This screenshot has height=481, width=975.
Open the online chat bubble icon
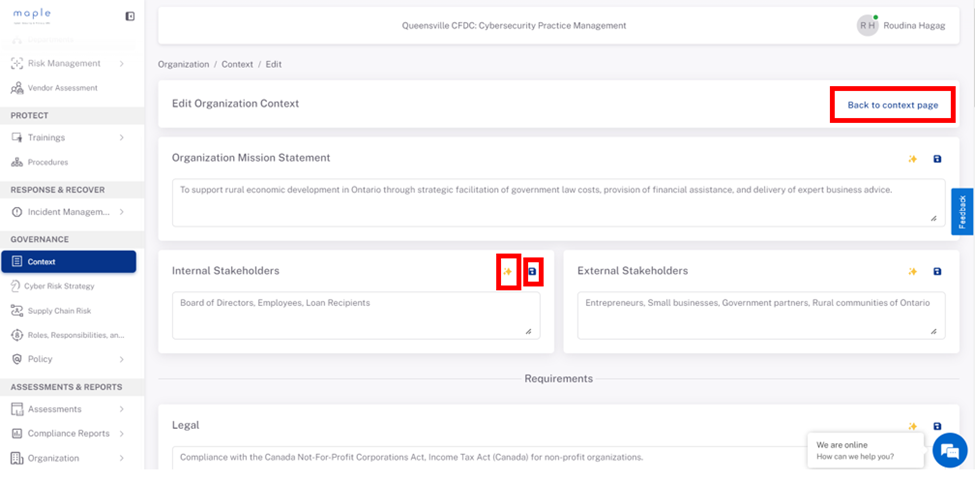tap(950, 451)
